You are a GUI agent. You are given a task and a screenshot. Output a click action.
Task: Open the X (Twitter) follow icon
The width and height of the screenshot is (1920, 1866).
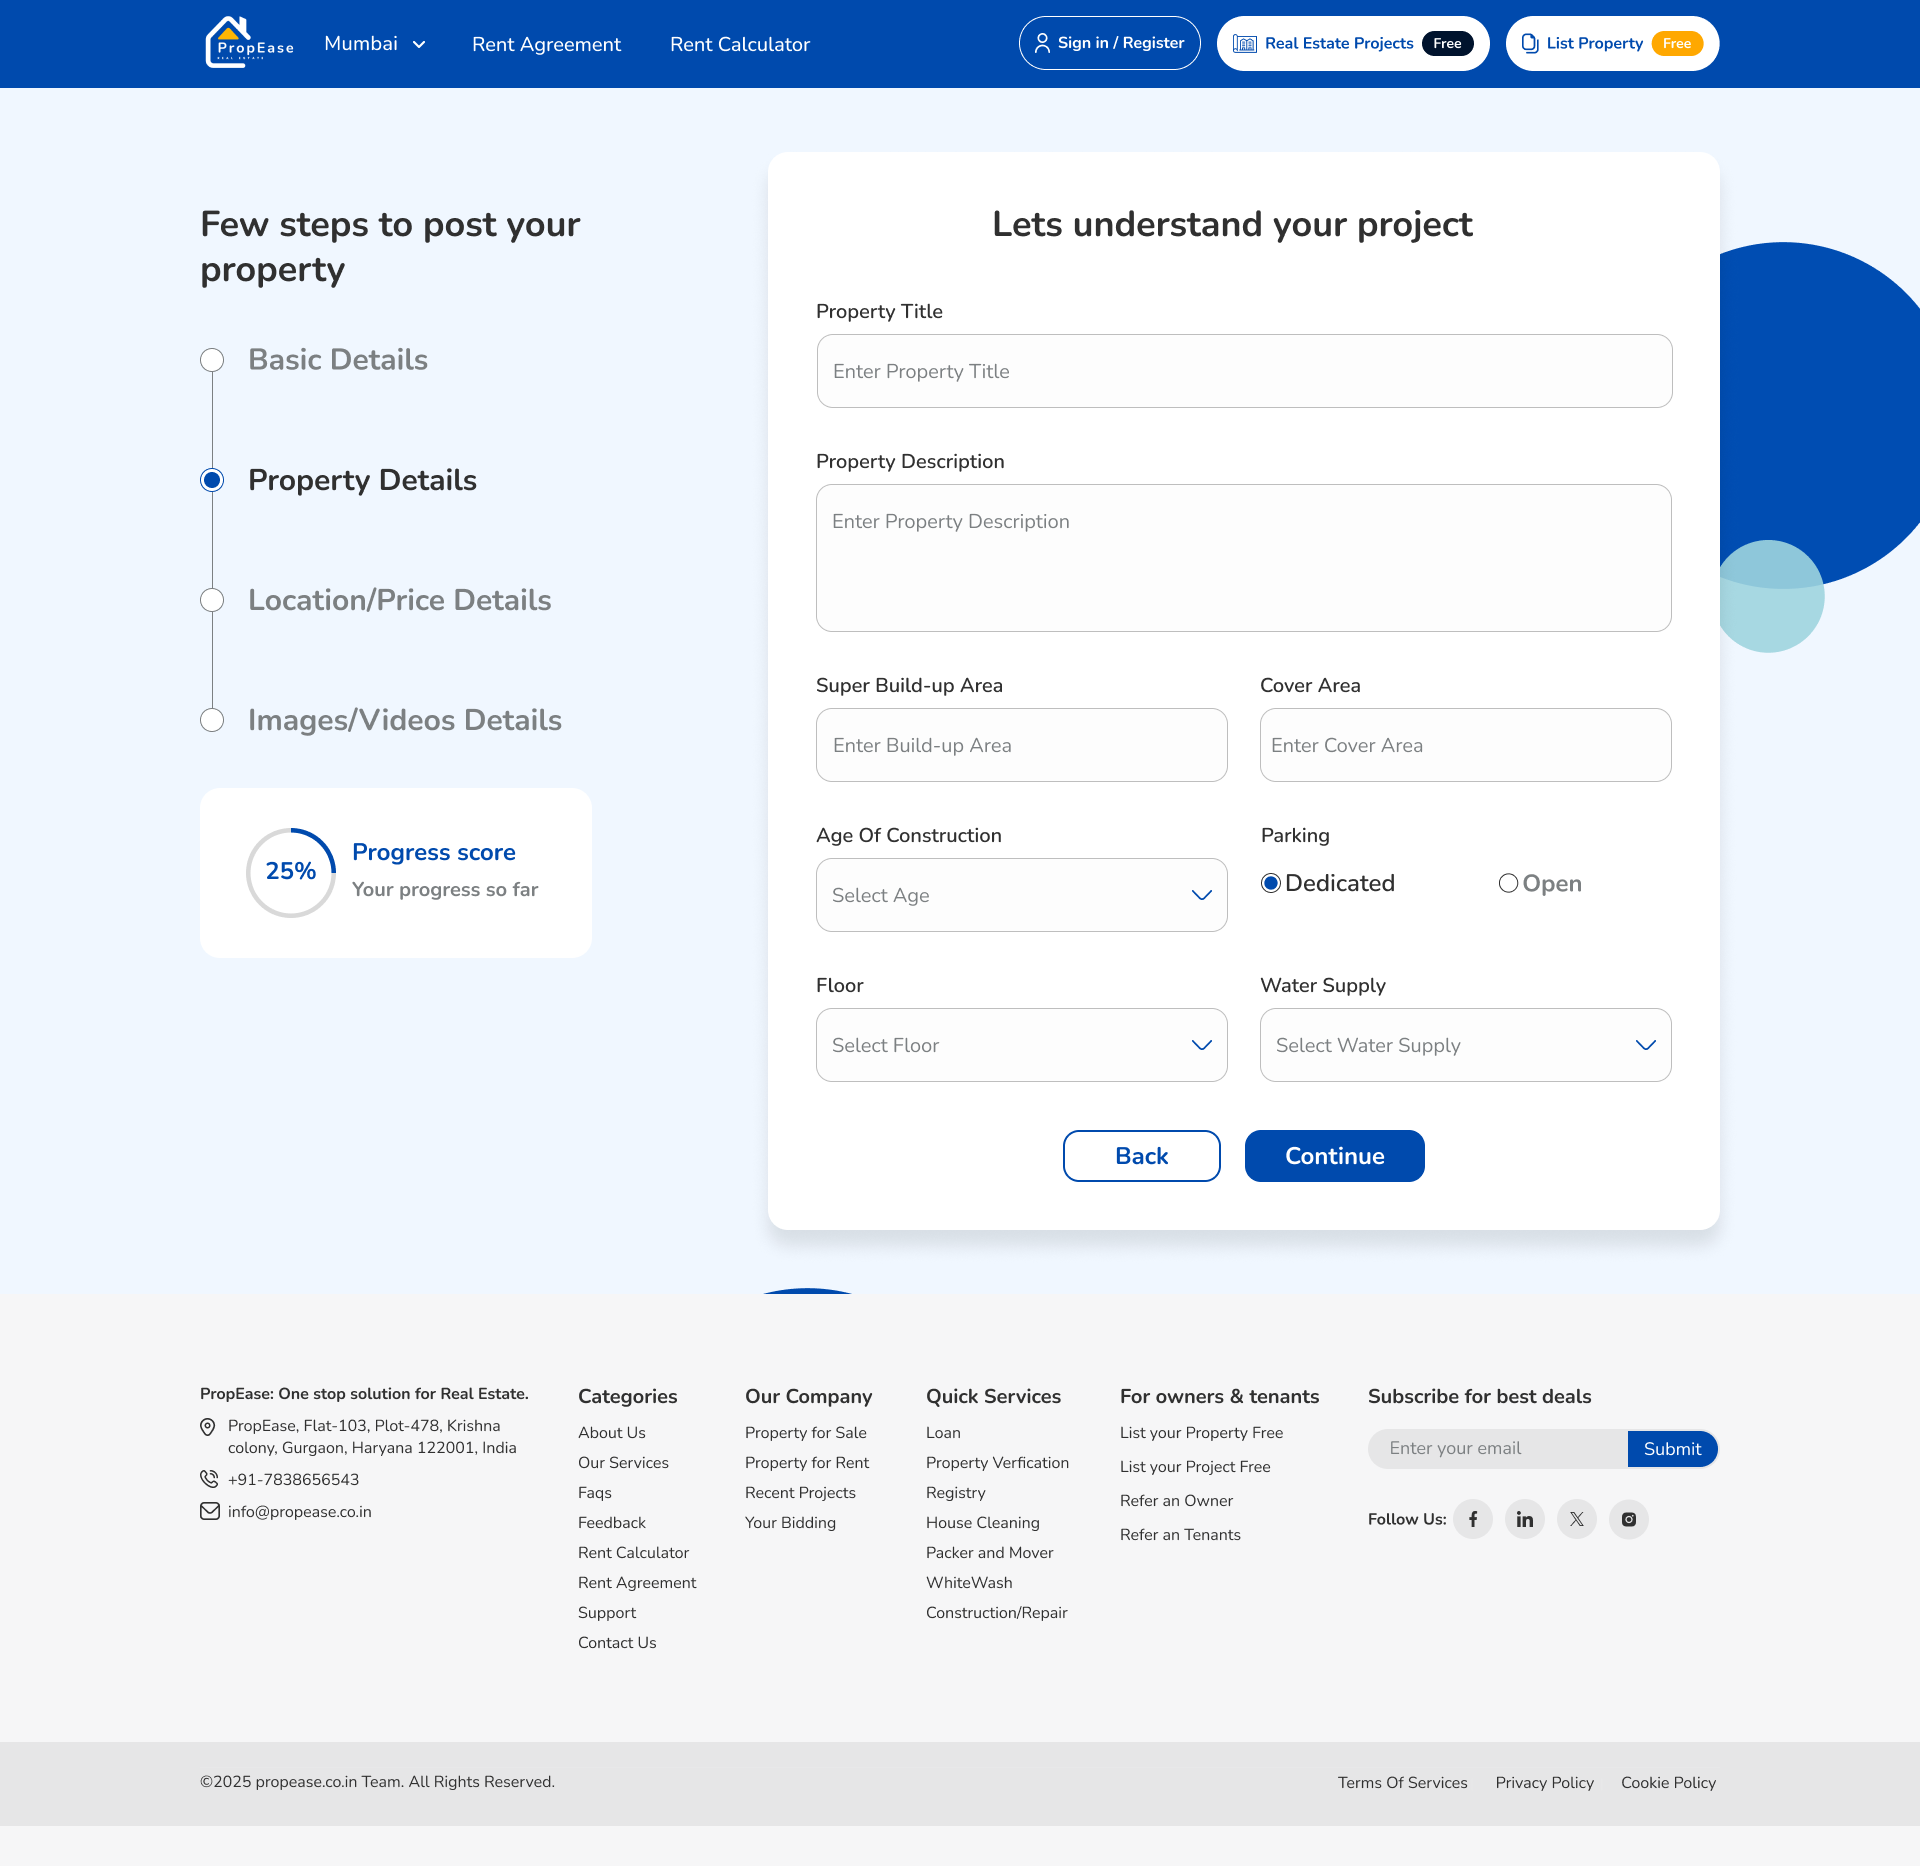pos(1577,1519)
